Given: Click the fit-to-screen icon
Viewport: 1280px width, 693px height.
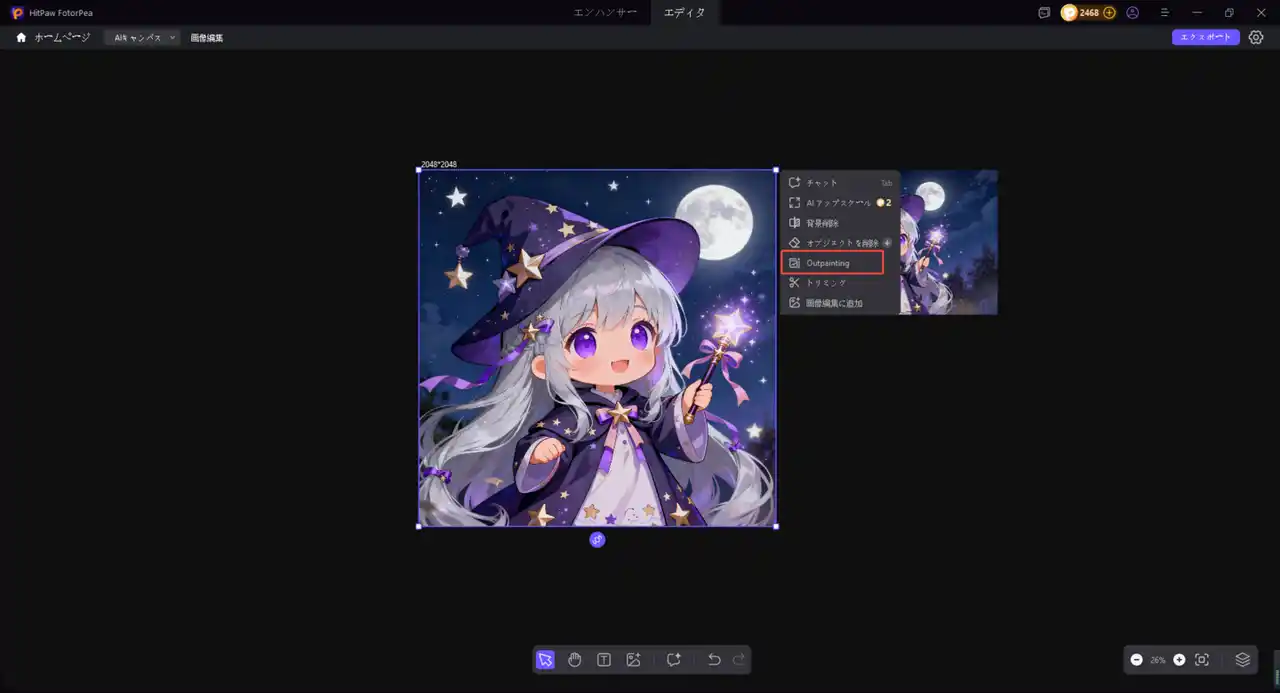Looking at the screenshot, I should (1202, 660).
